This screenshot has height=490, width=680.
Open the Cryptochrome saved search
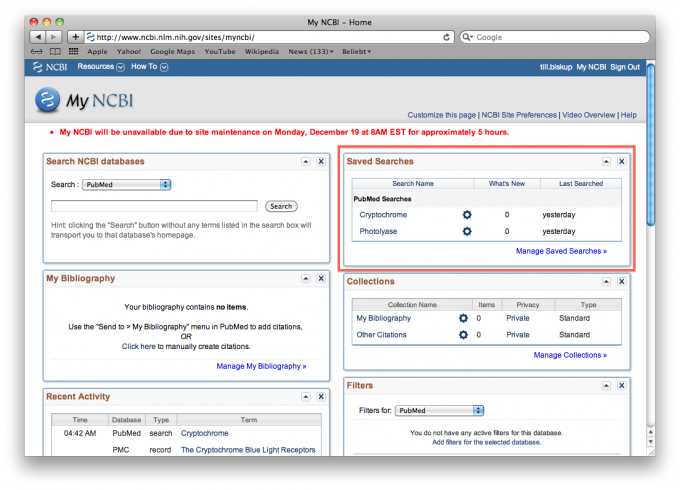(x=383, y=215)
